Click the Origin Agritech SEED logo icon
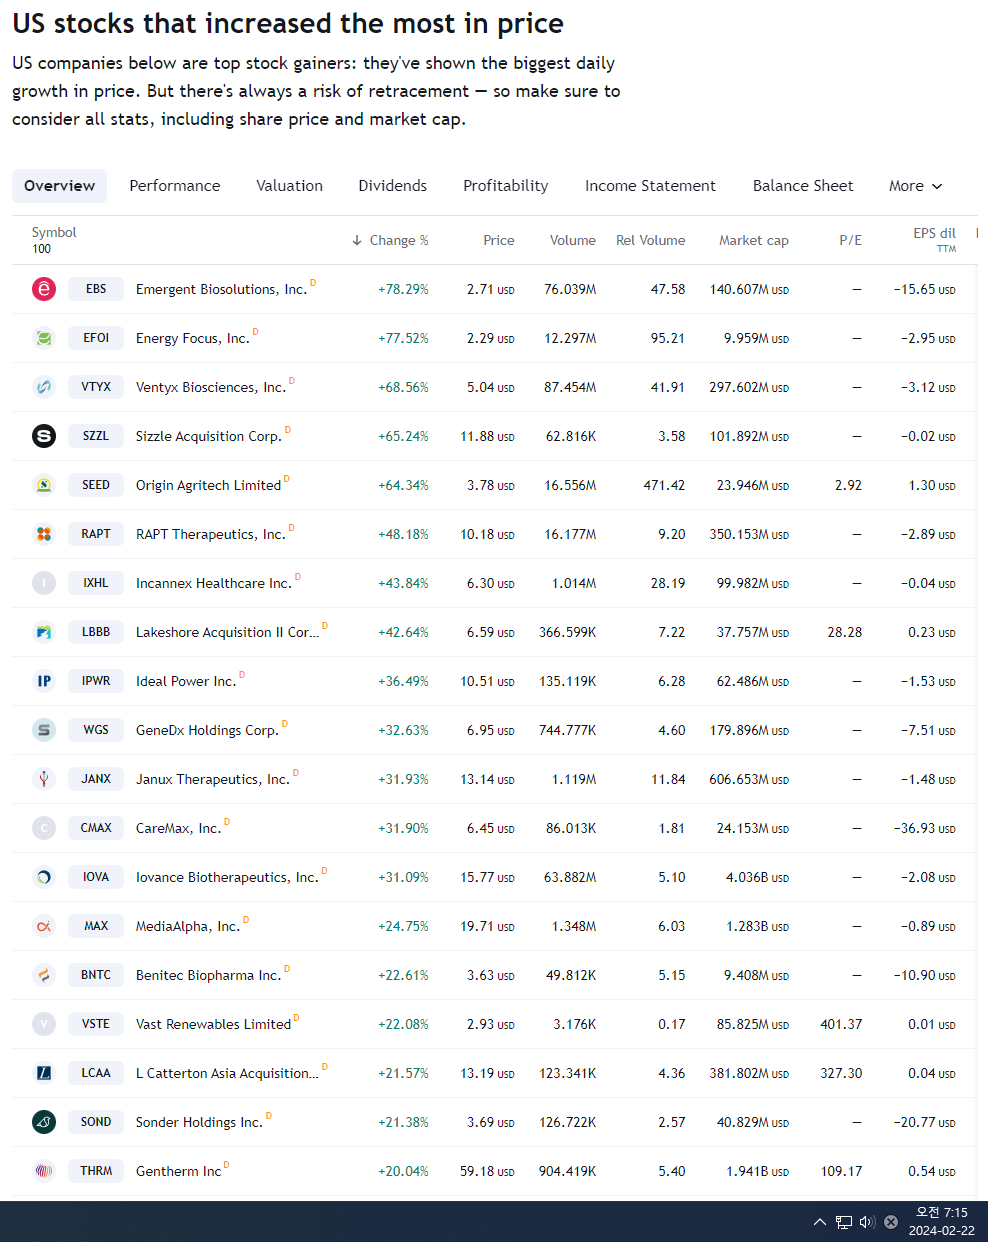The width and height of the screenshot is (988, 1242). coord(44,485)
